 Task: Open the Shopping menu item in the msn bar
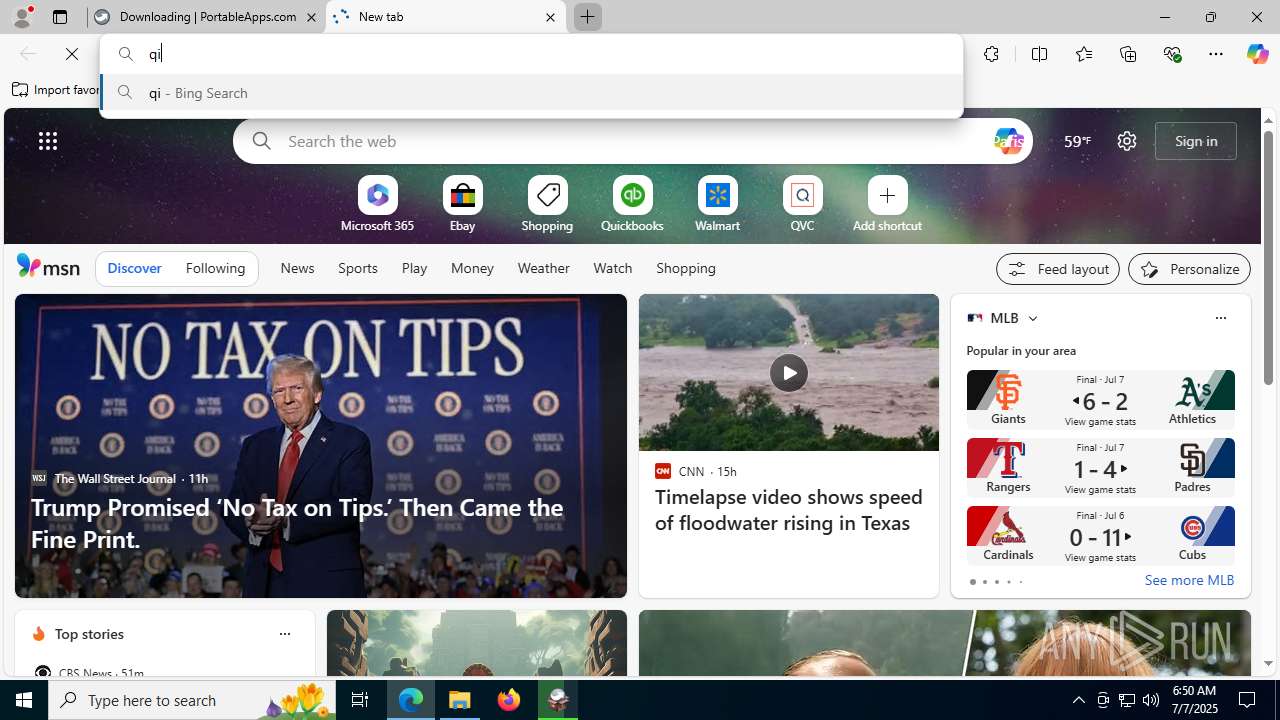point(686,268)
